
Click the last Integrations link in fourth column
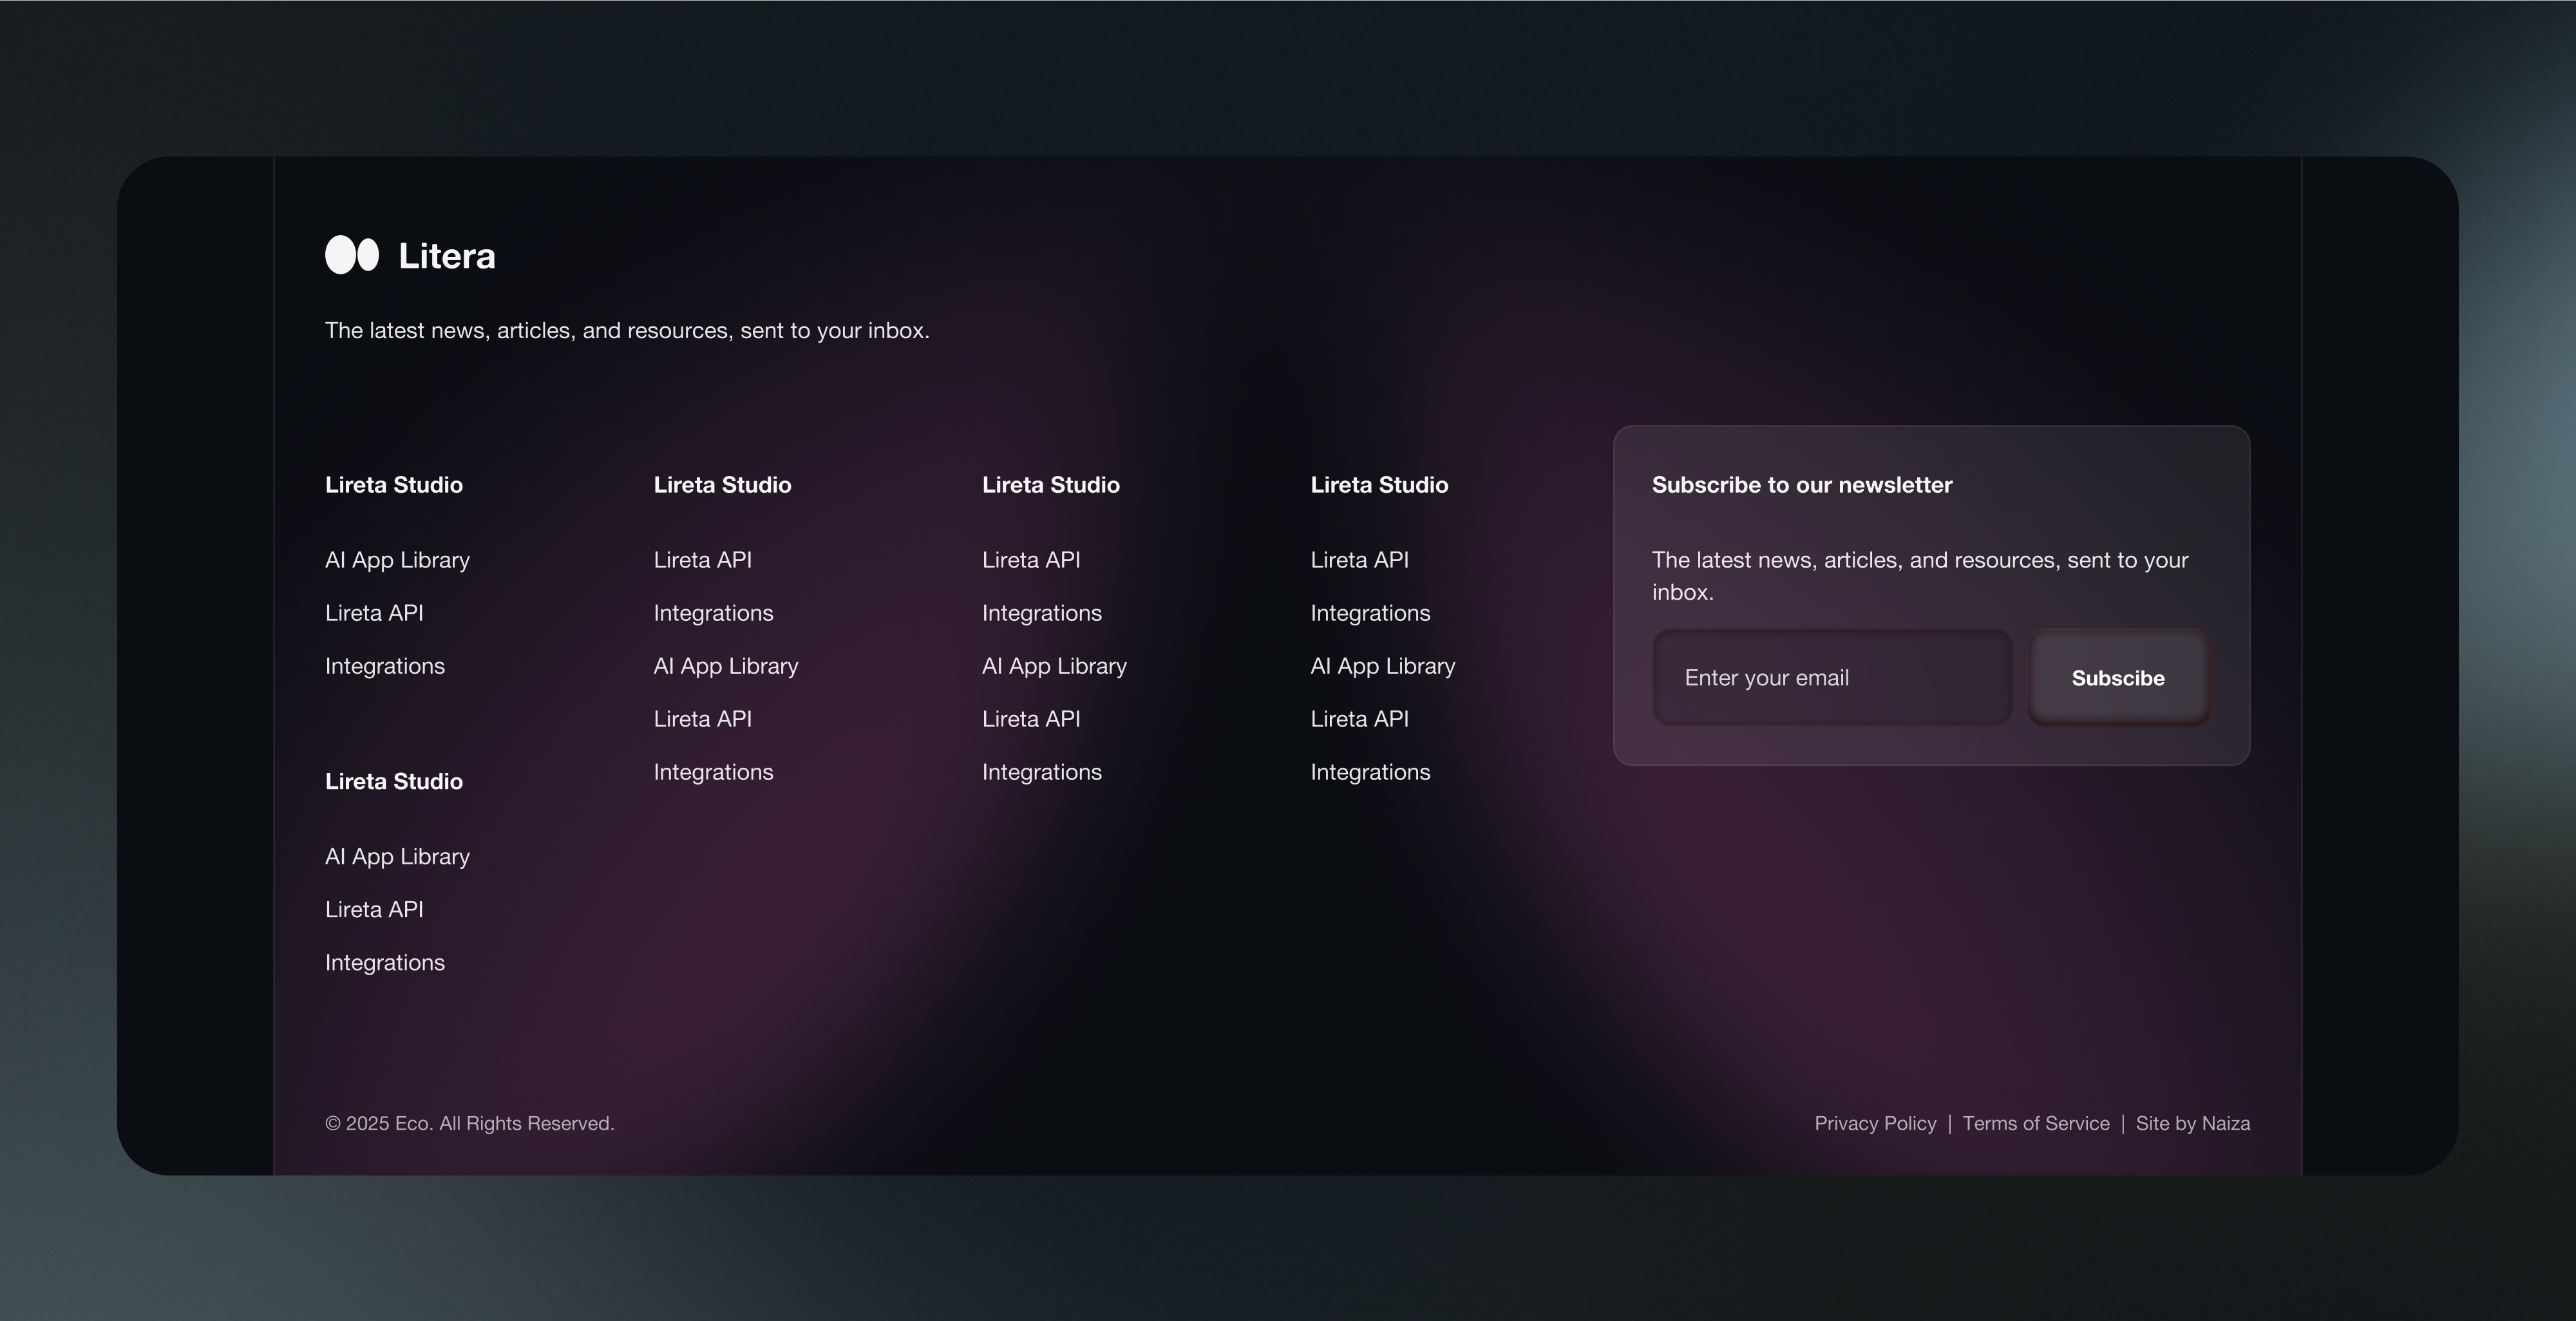[x=1370, y=772]
